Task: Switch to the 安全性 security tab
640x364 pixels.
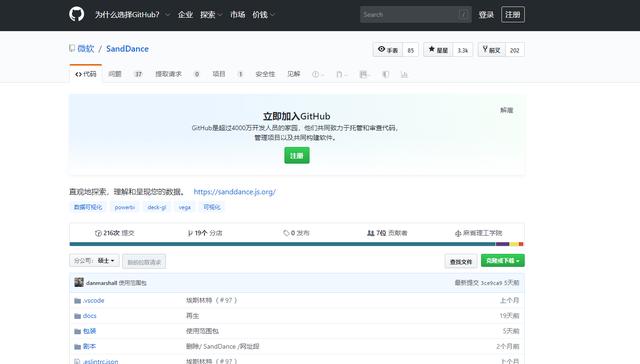Action: pos(265,74)
